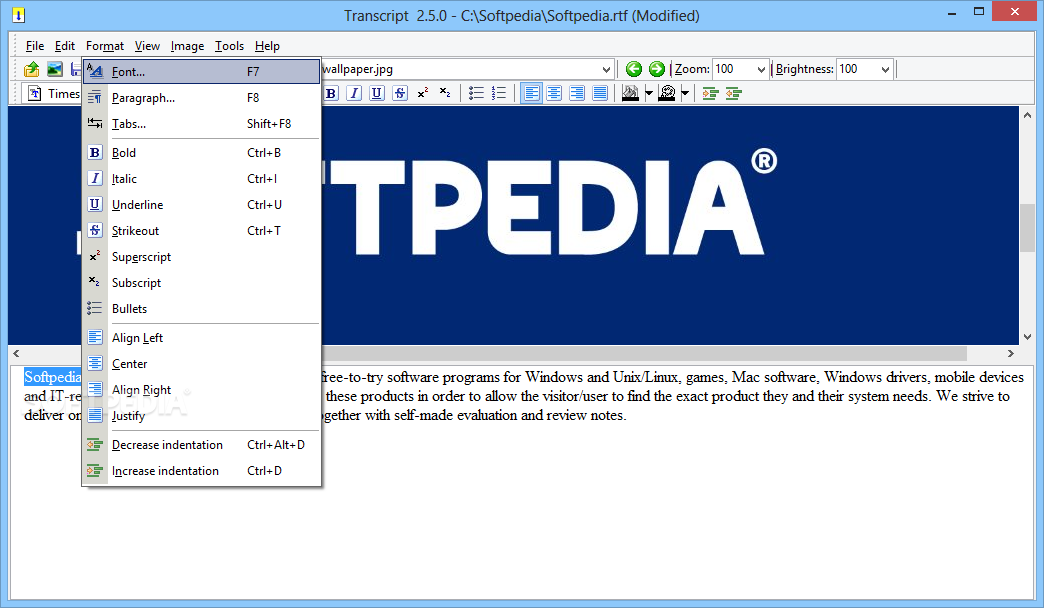The height and width of the screenshot is (608, 1044).
Task: Open the File menu
Action: [x=35, y=46]
